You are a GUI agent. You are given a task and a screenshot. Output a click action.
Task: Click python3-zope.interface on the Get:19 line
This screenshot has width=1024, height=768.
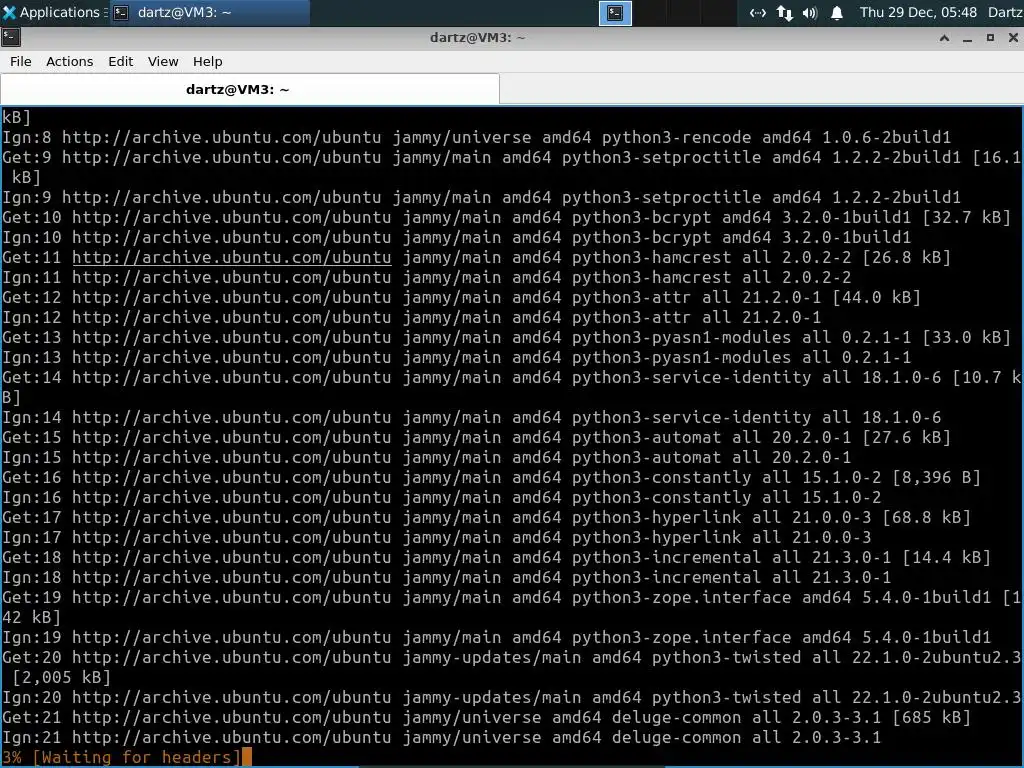[682, 597]
